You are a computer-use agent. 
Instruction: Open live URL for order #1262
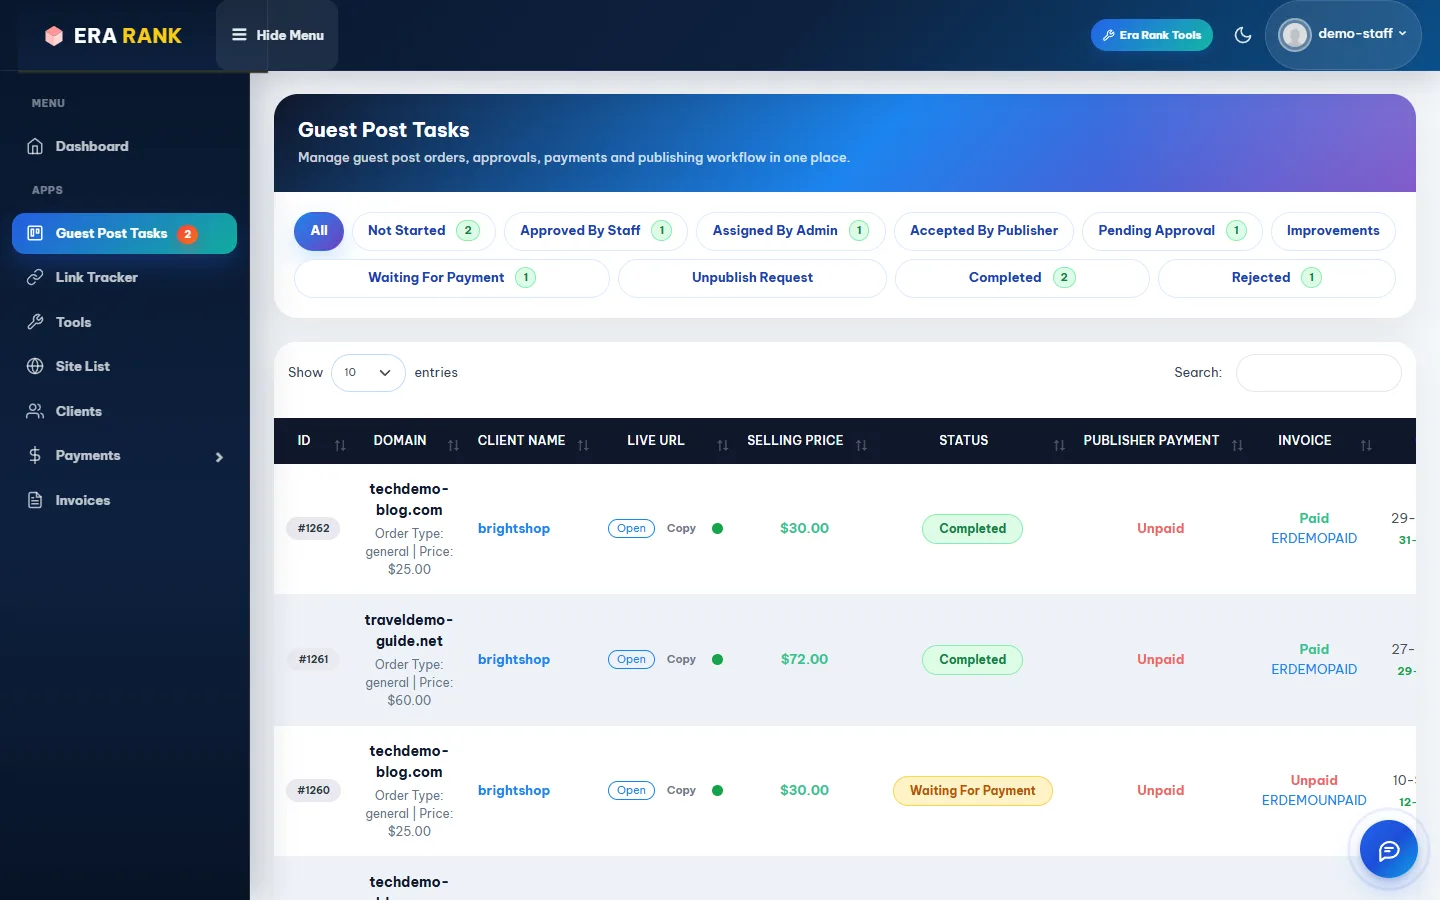[631, 529]
